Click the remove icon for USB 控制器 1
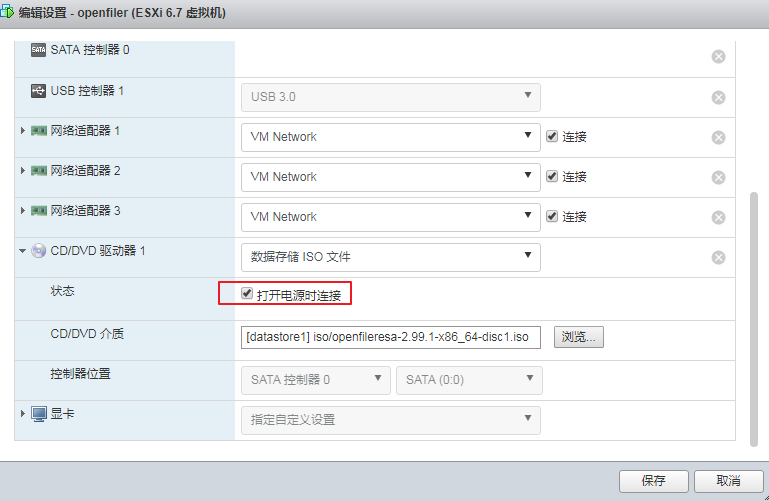This screenshot has width=769, height=501. point(718,97)
